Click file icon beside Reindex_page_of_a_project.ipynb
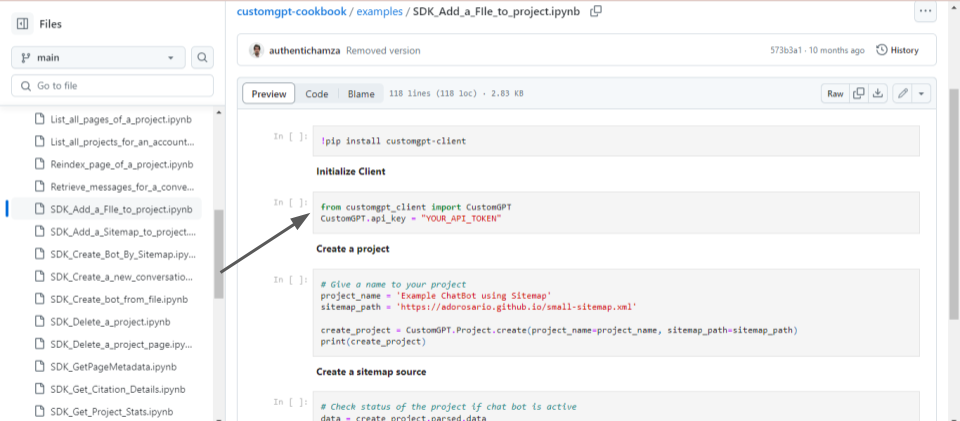Viewport: 960px width, 421px height. pyautogui.click(x=40, y=164)
